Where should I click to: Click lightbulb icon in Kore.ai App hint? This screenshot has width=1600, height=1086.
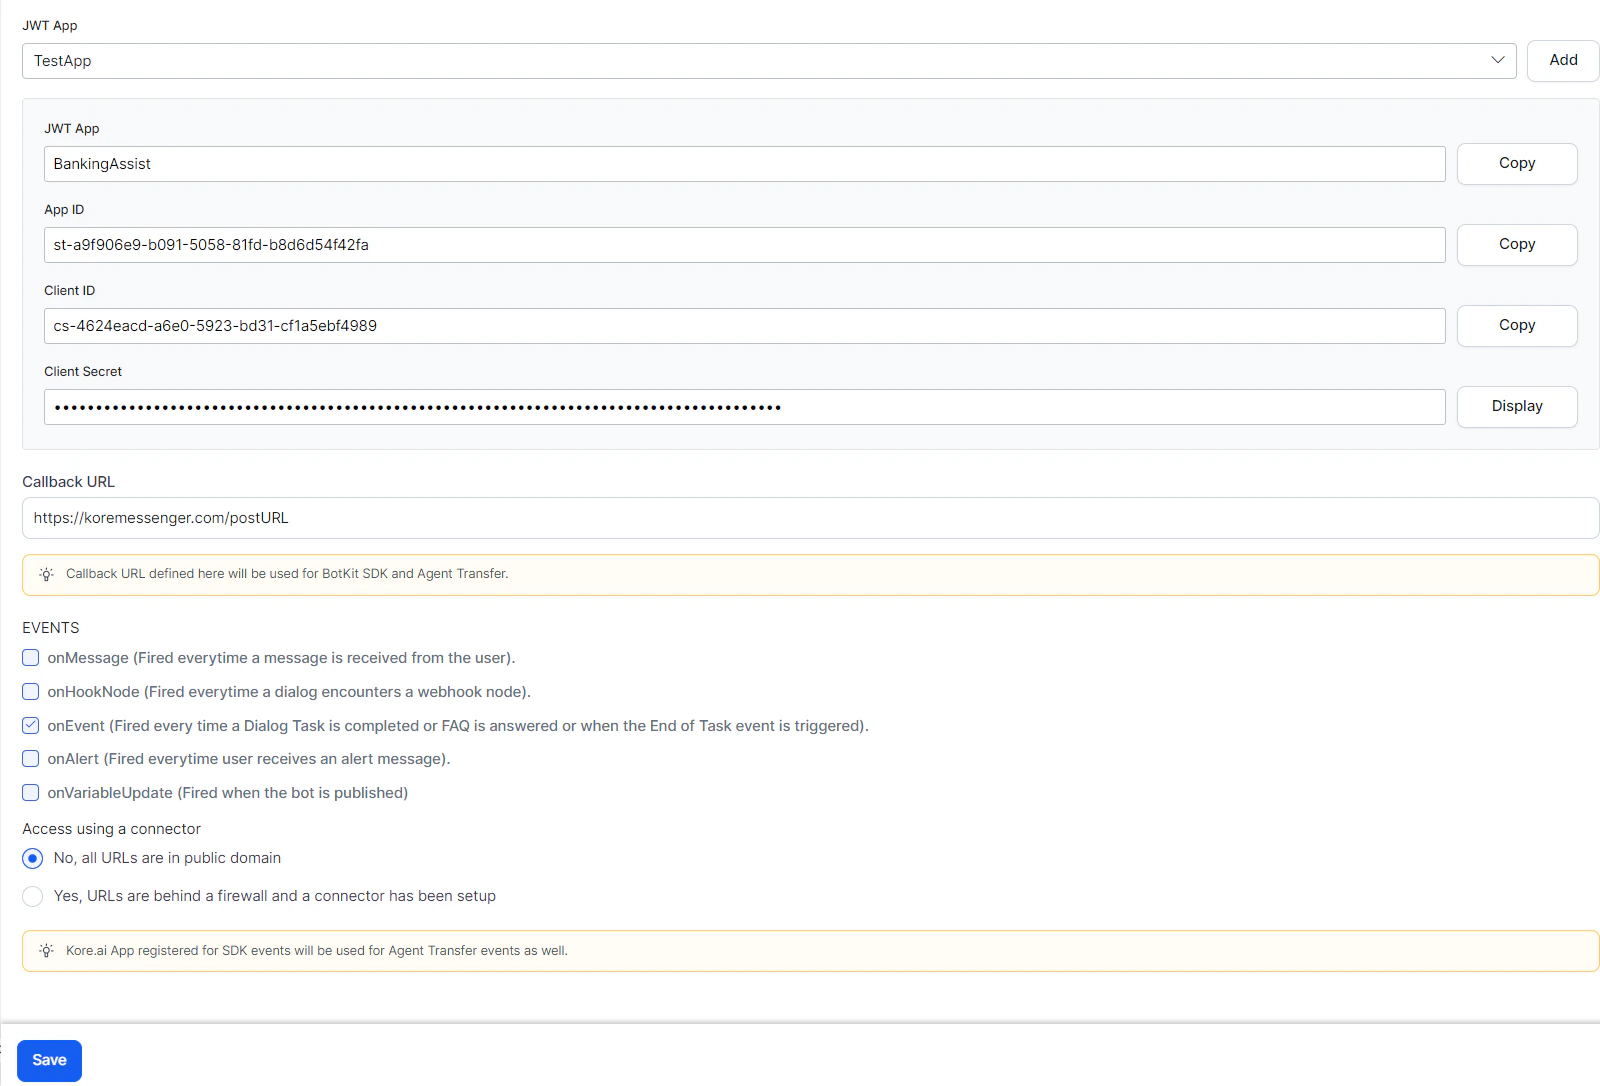(46, 951)
